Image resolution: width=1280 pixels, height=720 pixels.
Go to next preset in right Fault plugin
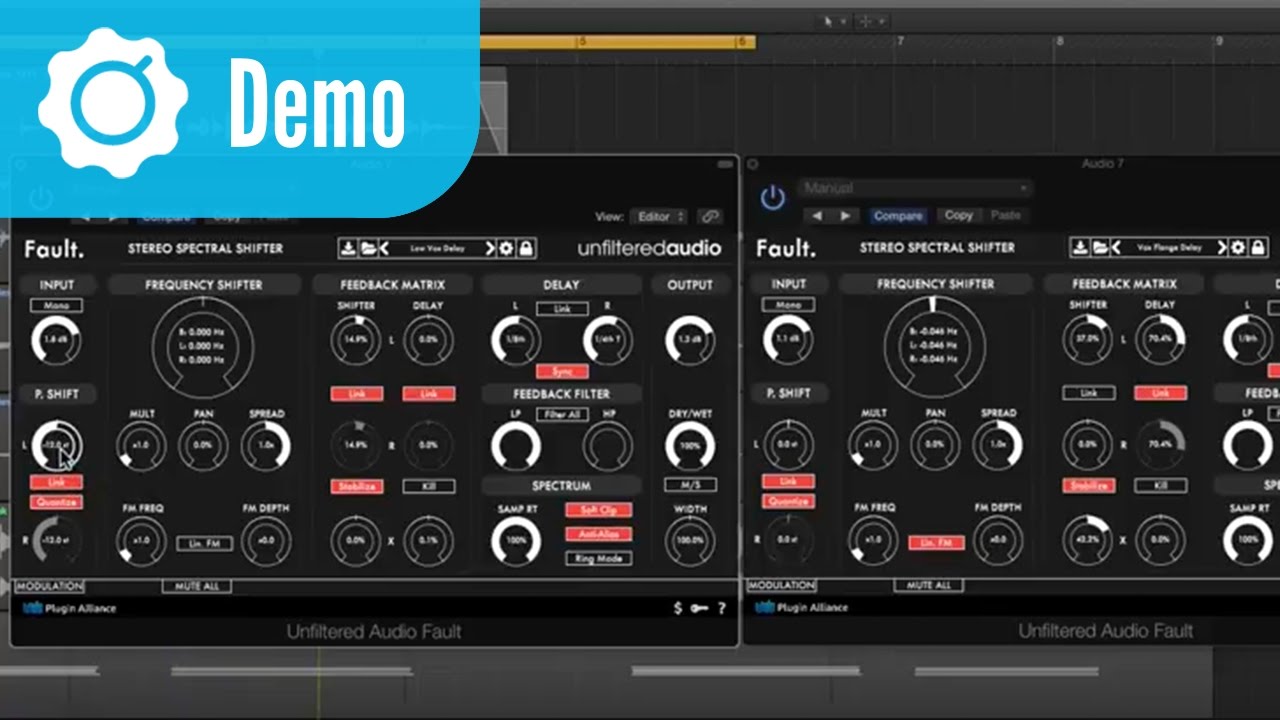pos(1222,248)
